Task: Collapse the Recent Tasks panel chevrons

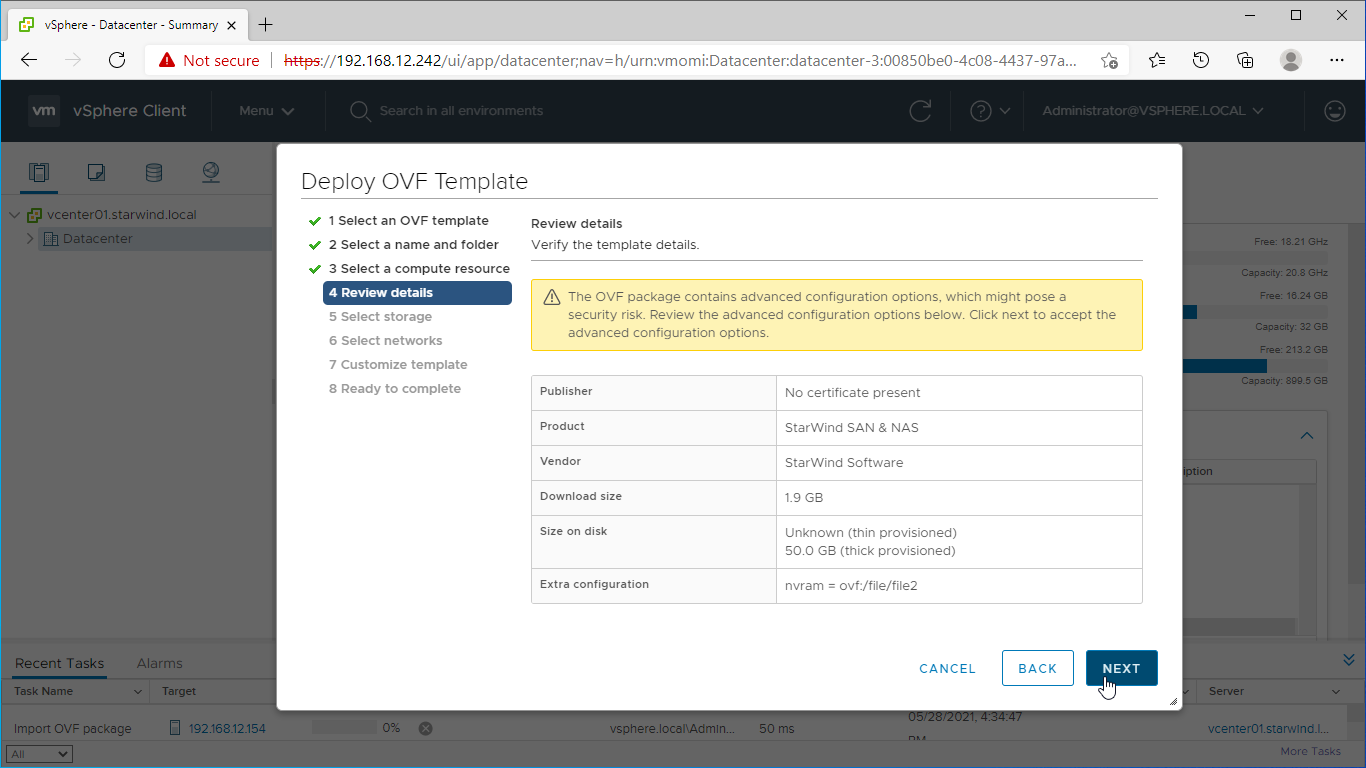Action: point(1349,660)
